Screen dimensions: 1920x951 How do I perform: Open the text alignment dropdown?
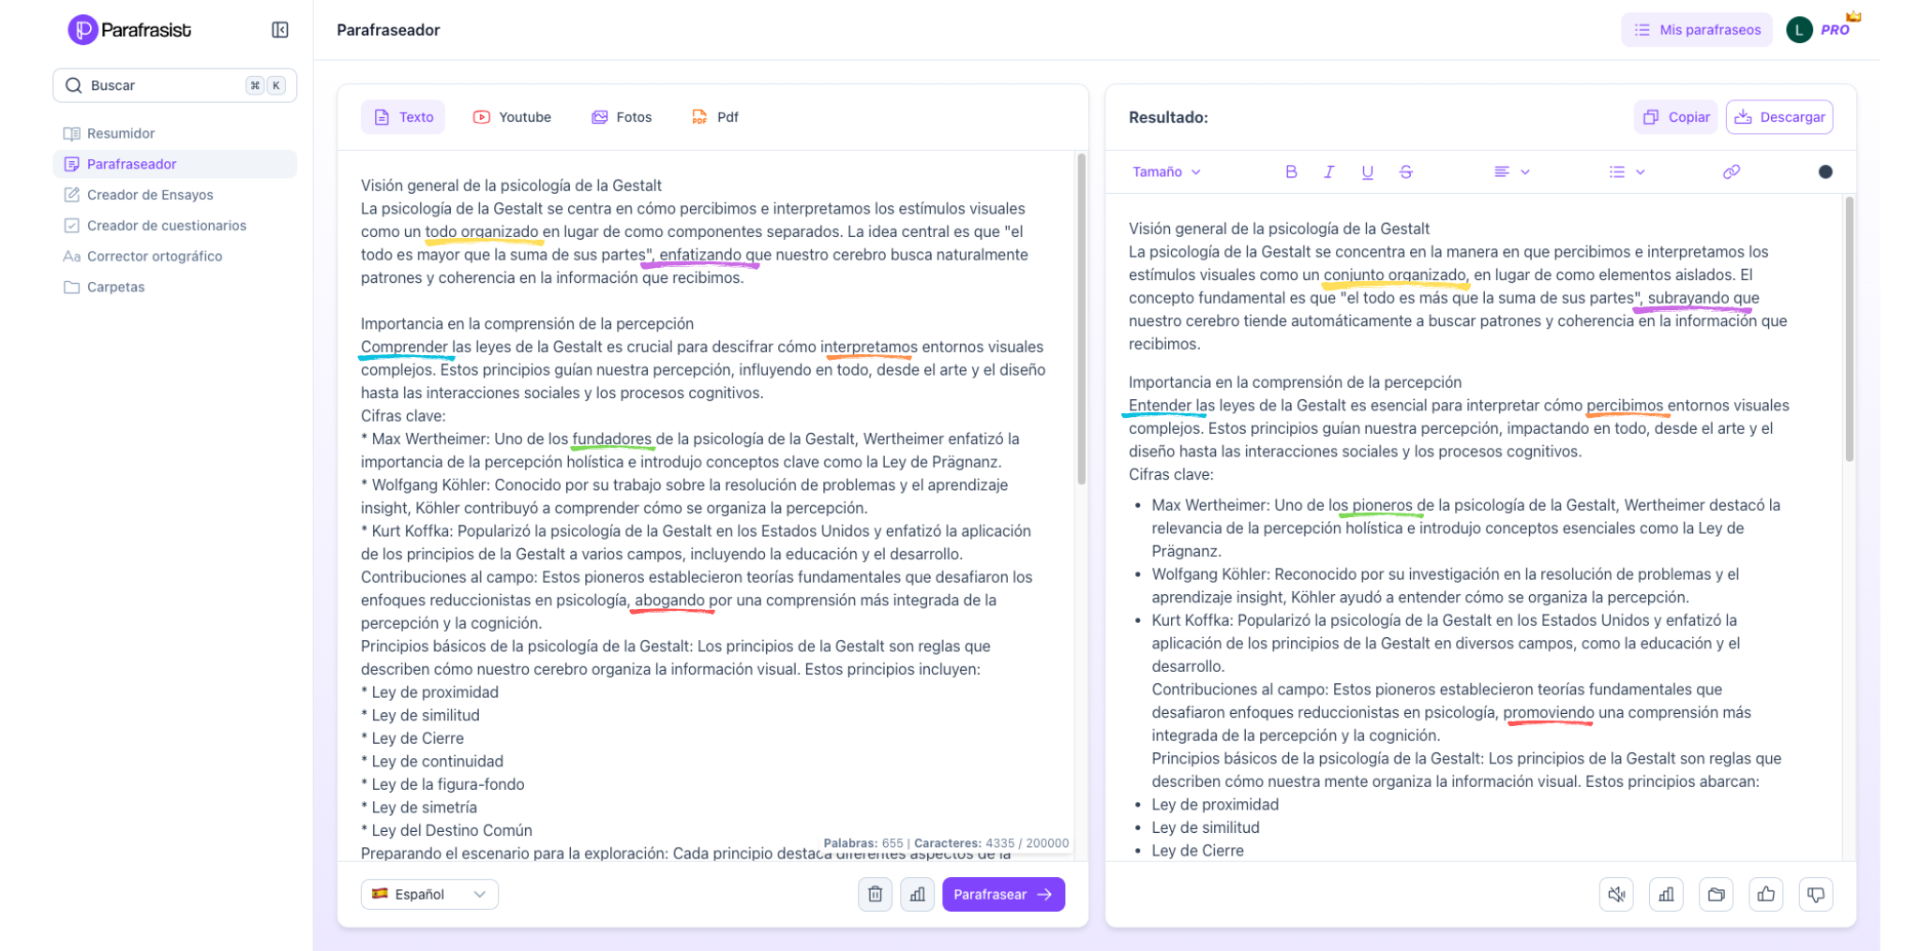(1511, 172)
